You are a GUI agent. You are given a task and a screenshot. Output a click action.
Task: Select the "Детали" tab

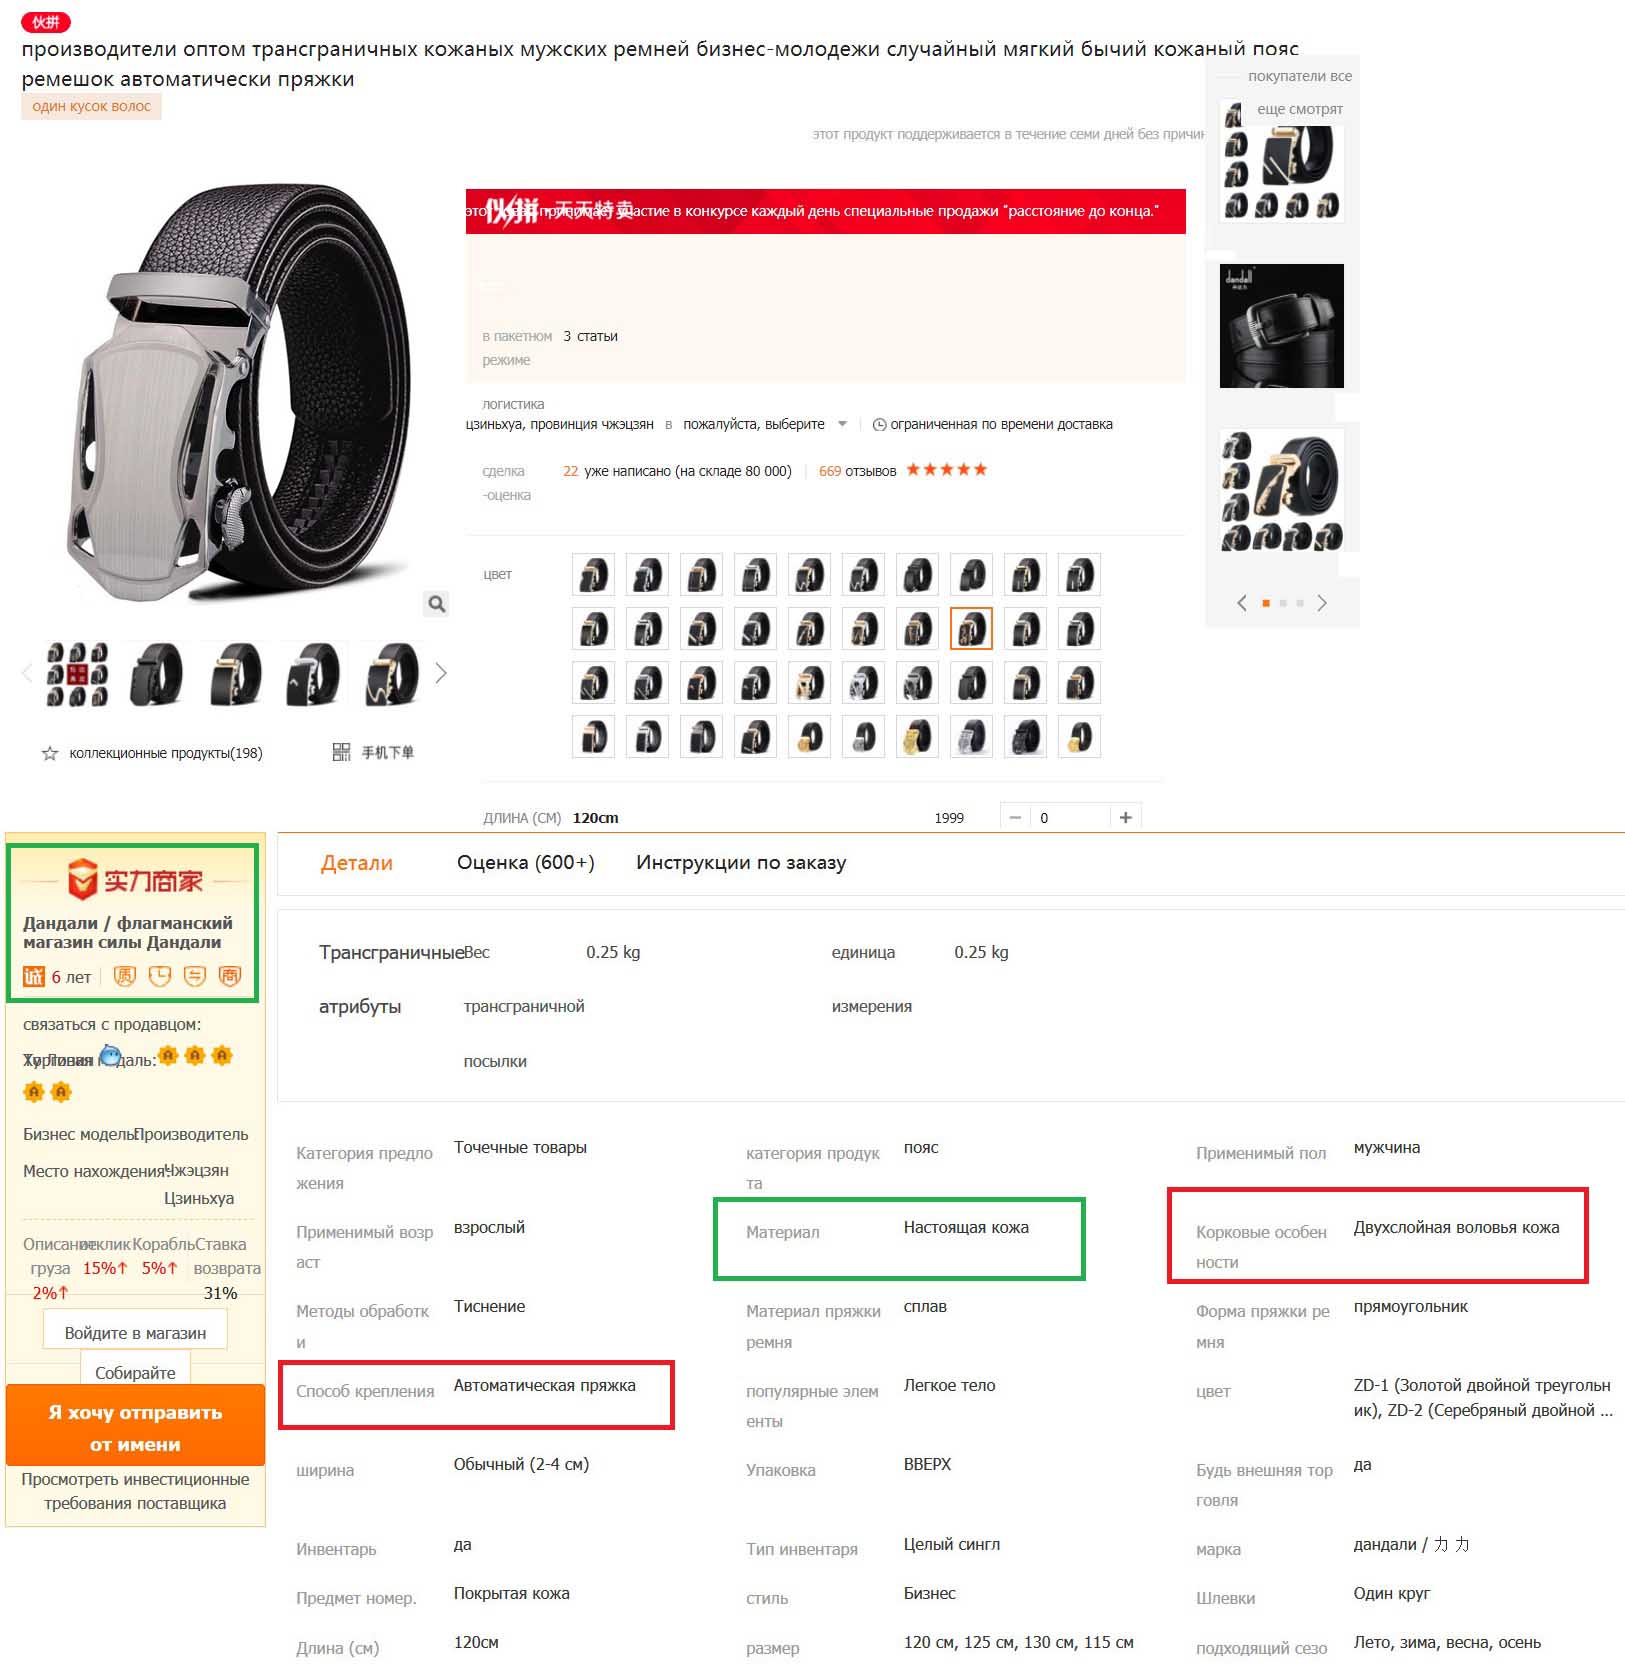click(x=356, y=863)
